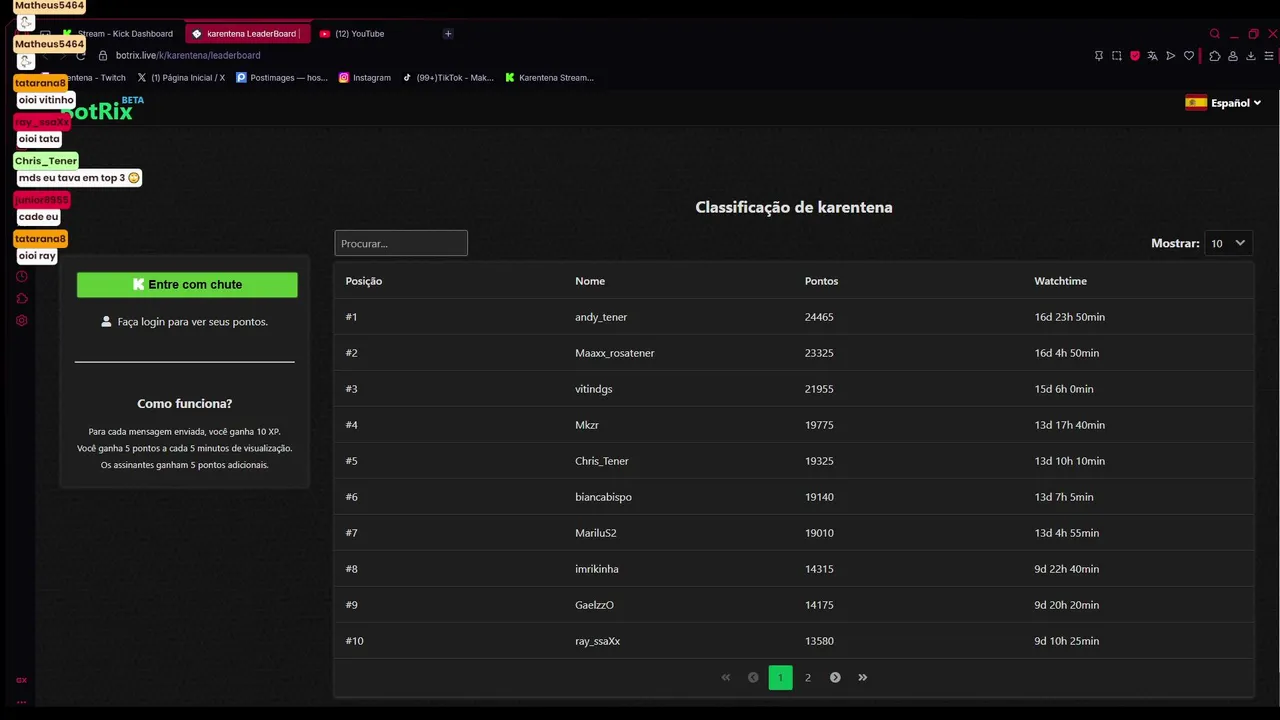Screen dimensions: 1280x720
Task: Click the Entre com chute button
Action: [187, 285]
